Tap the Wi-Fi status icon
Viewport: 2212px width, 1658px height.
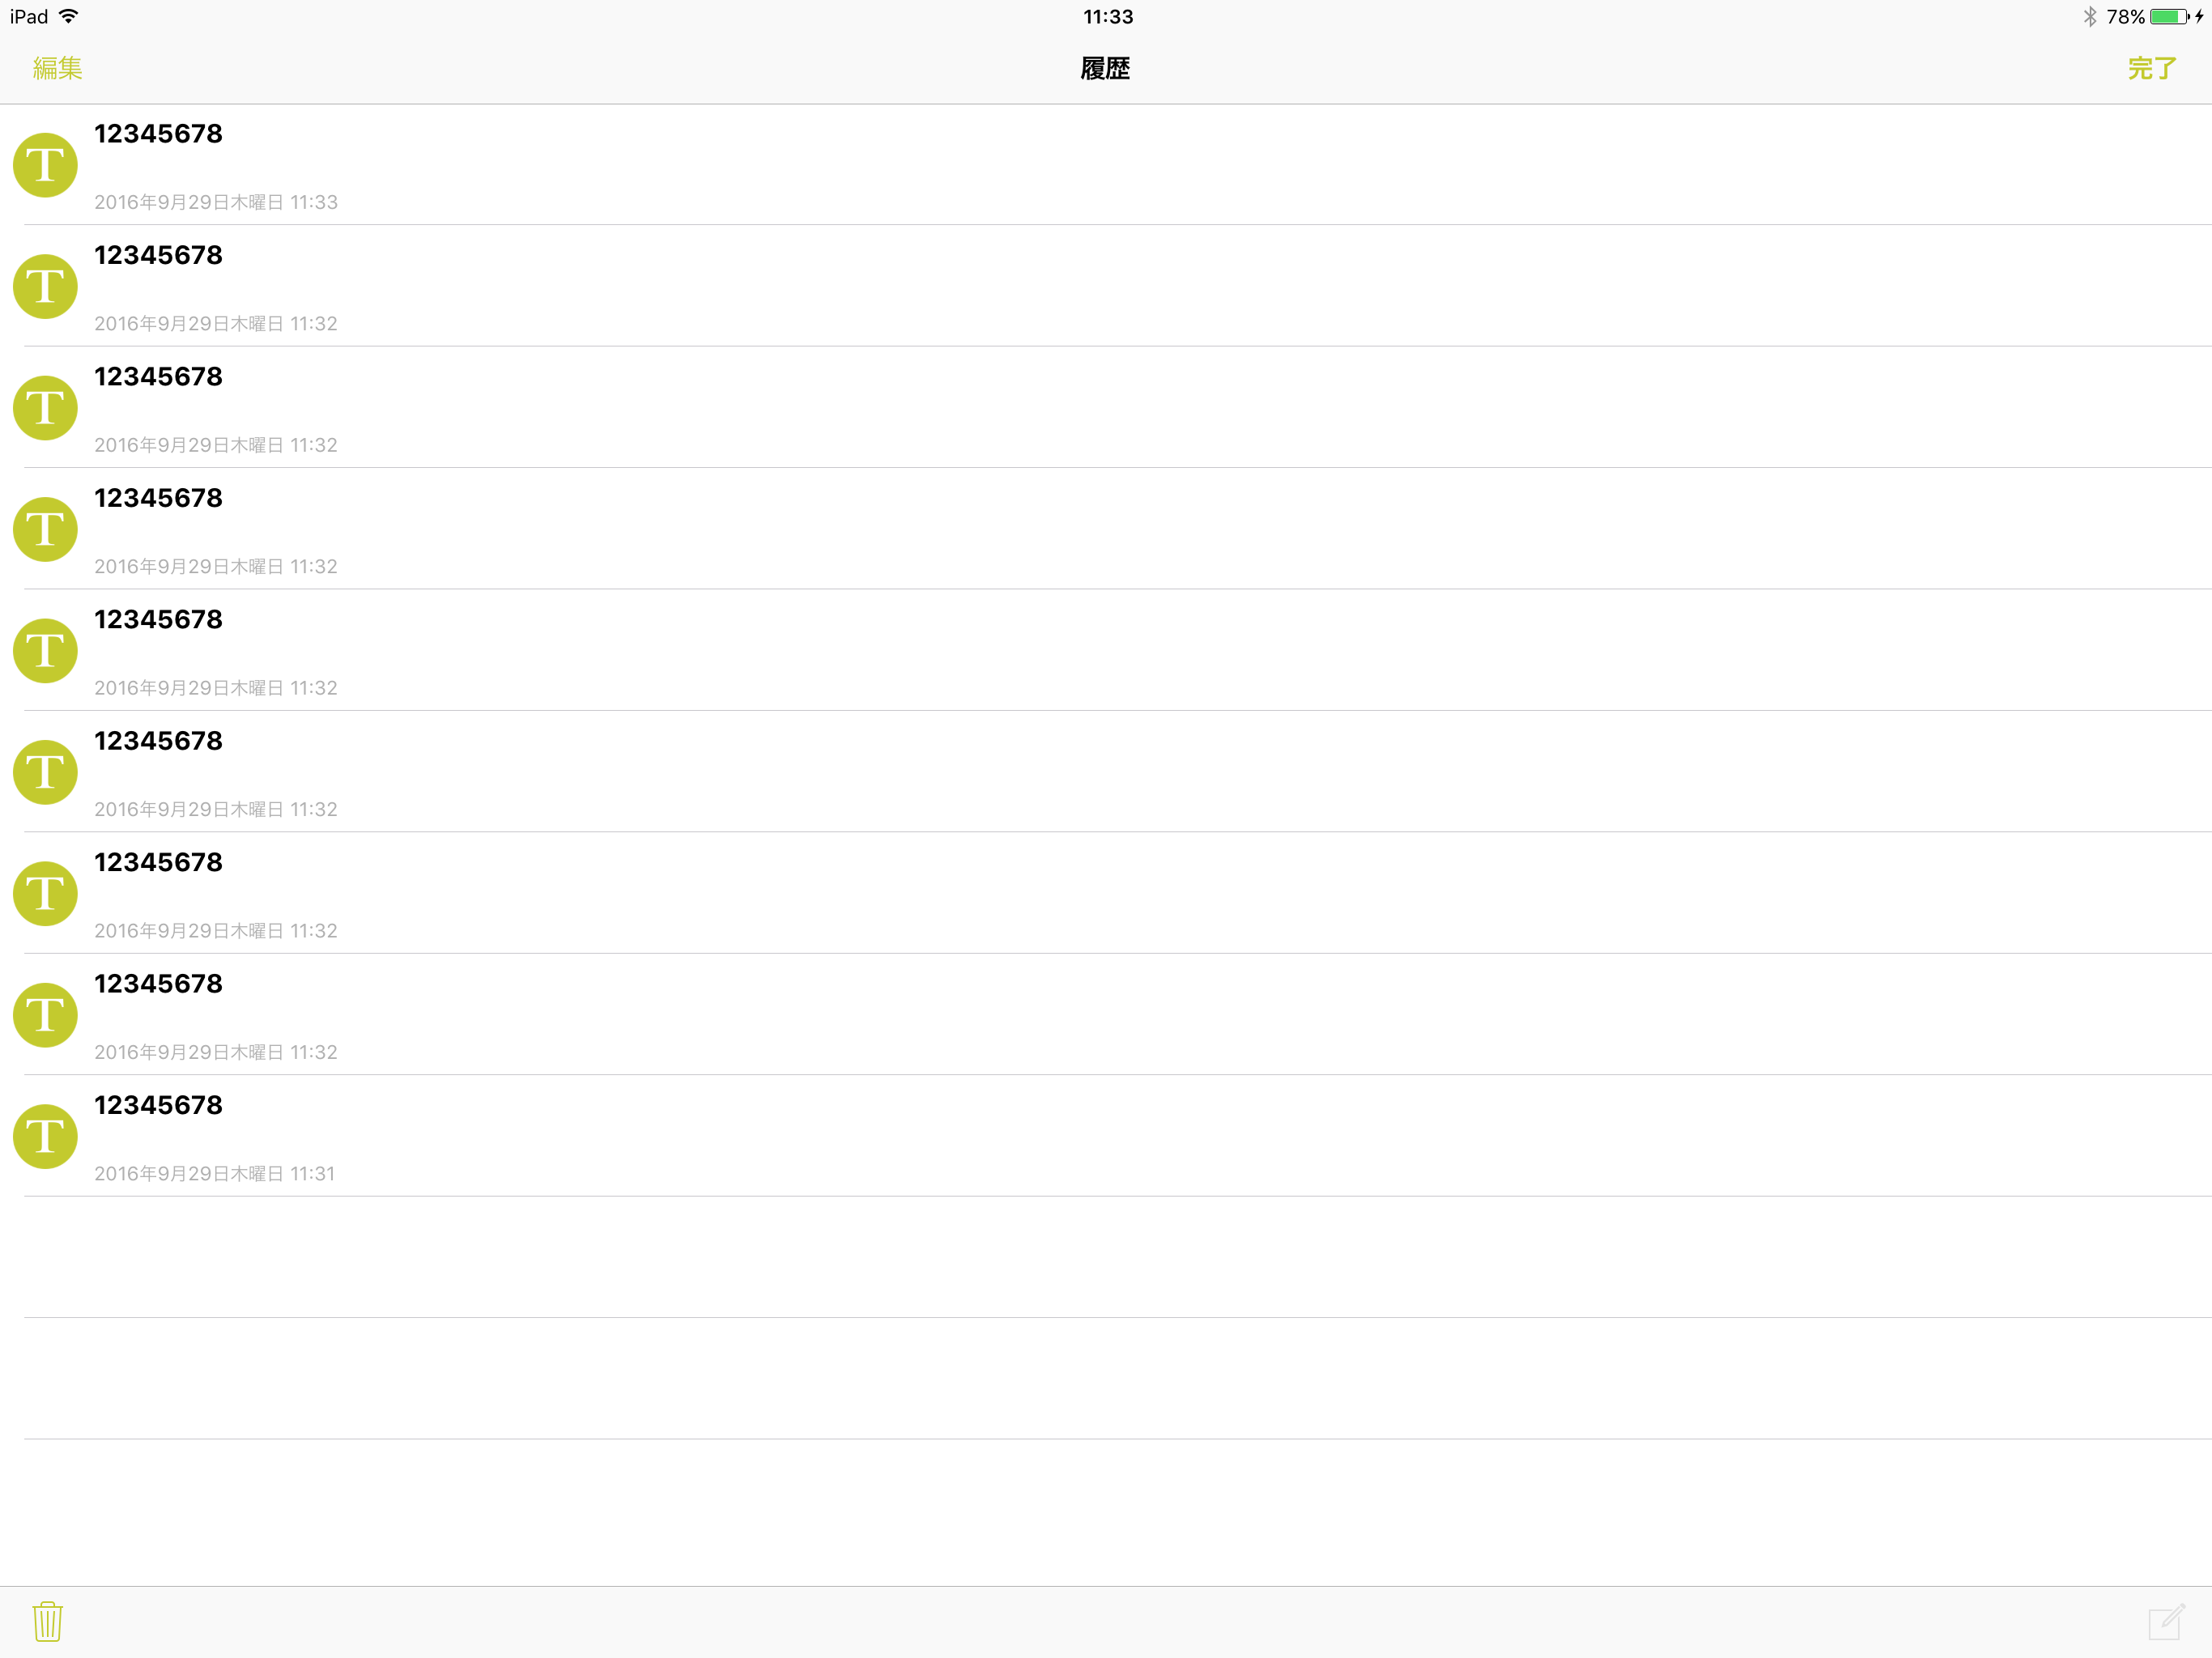pyautogui.click(x=68, y=16)
